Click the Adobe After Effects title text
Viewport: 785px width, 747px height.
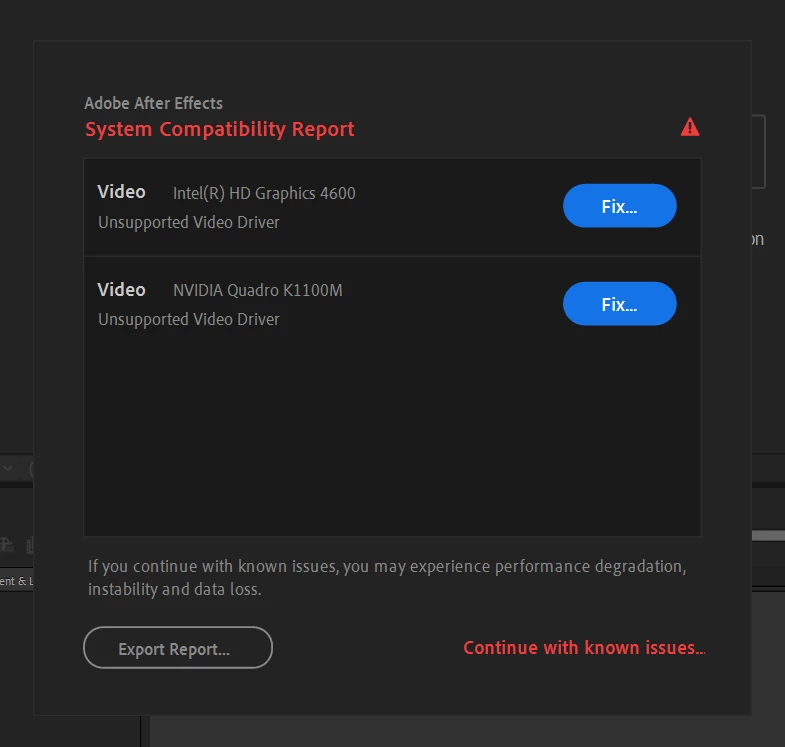153,103
